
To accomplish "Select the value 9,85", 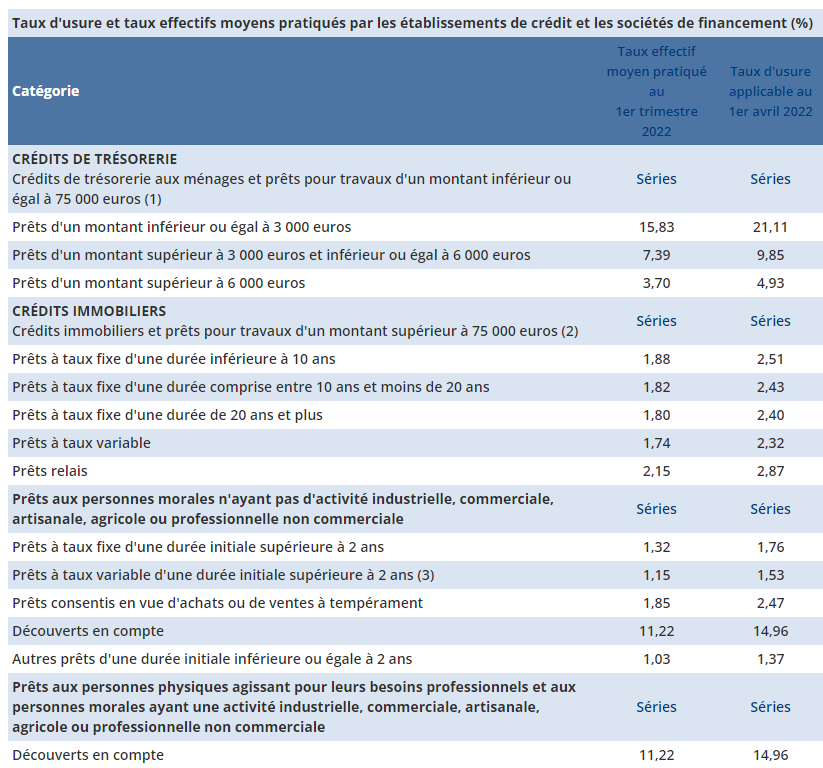I will (770, 255).
